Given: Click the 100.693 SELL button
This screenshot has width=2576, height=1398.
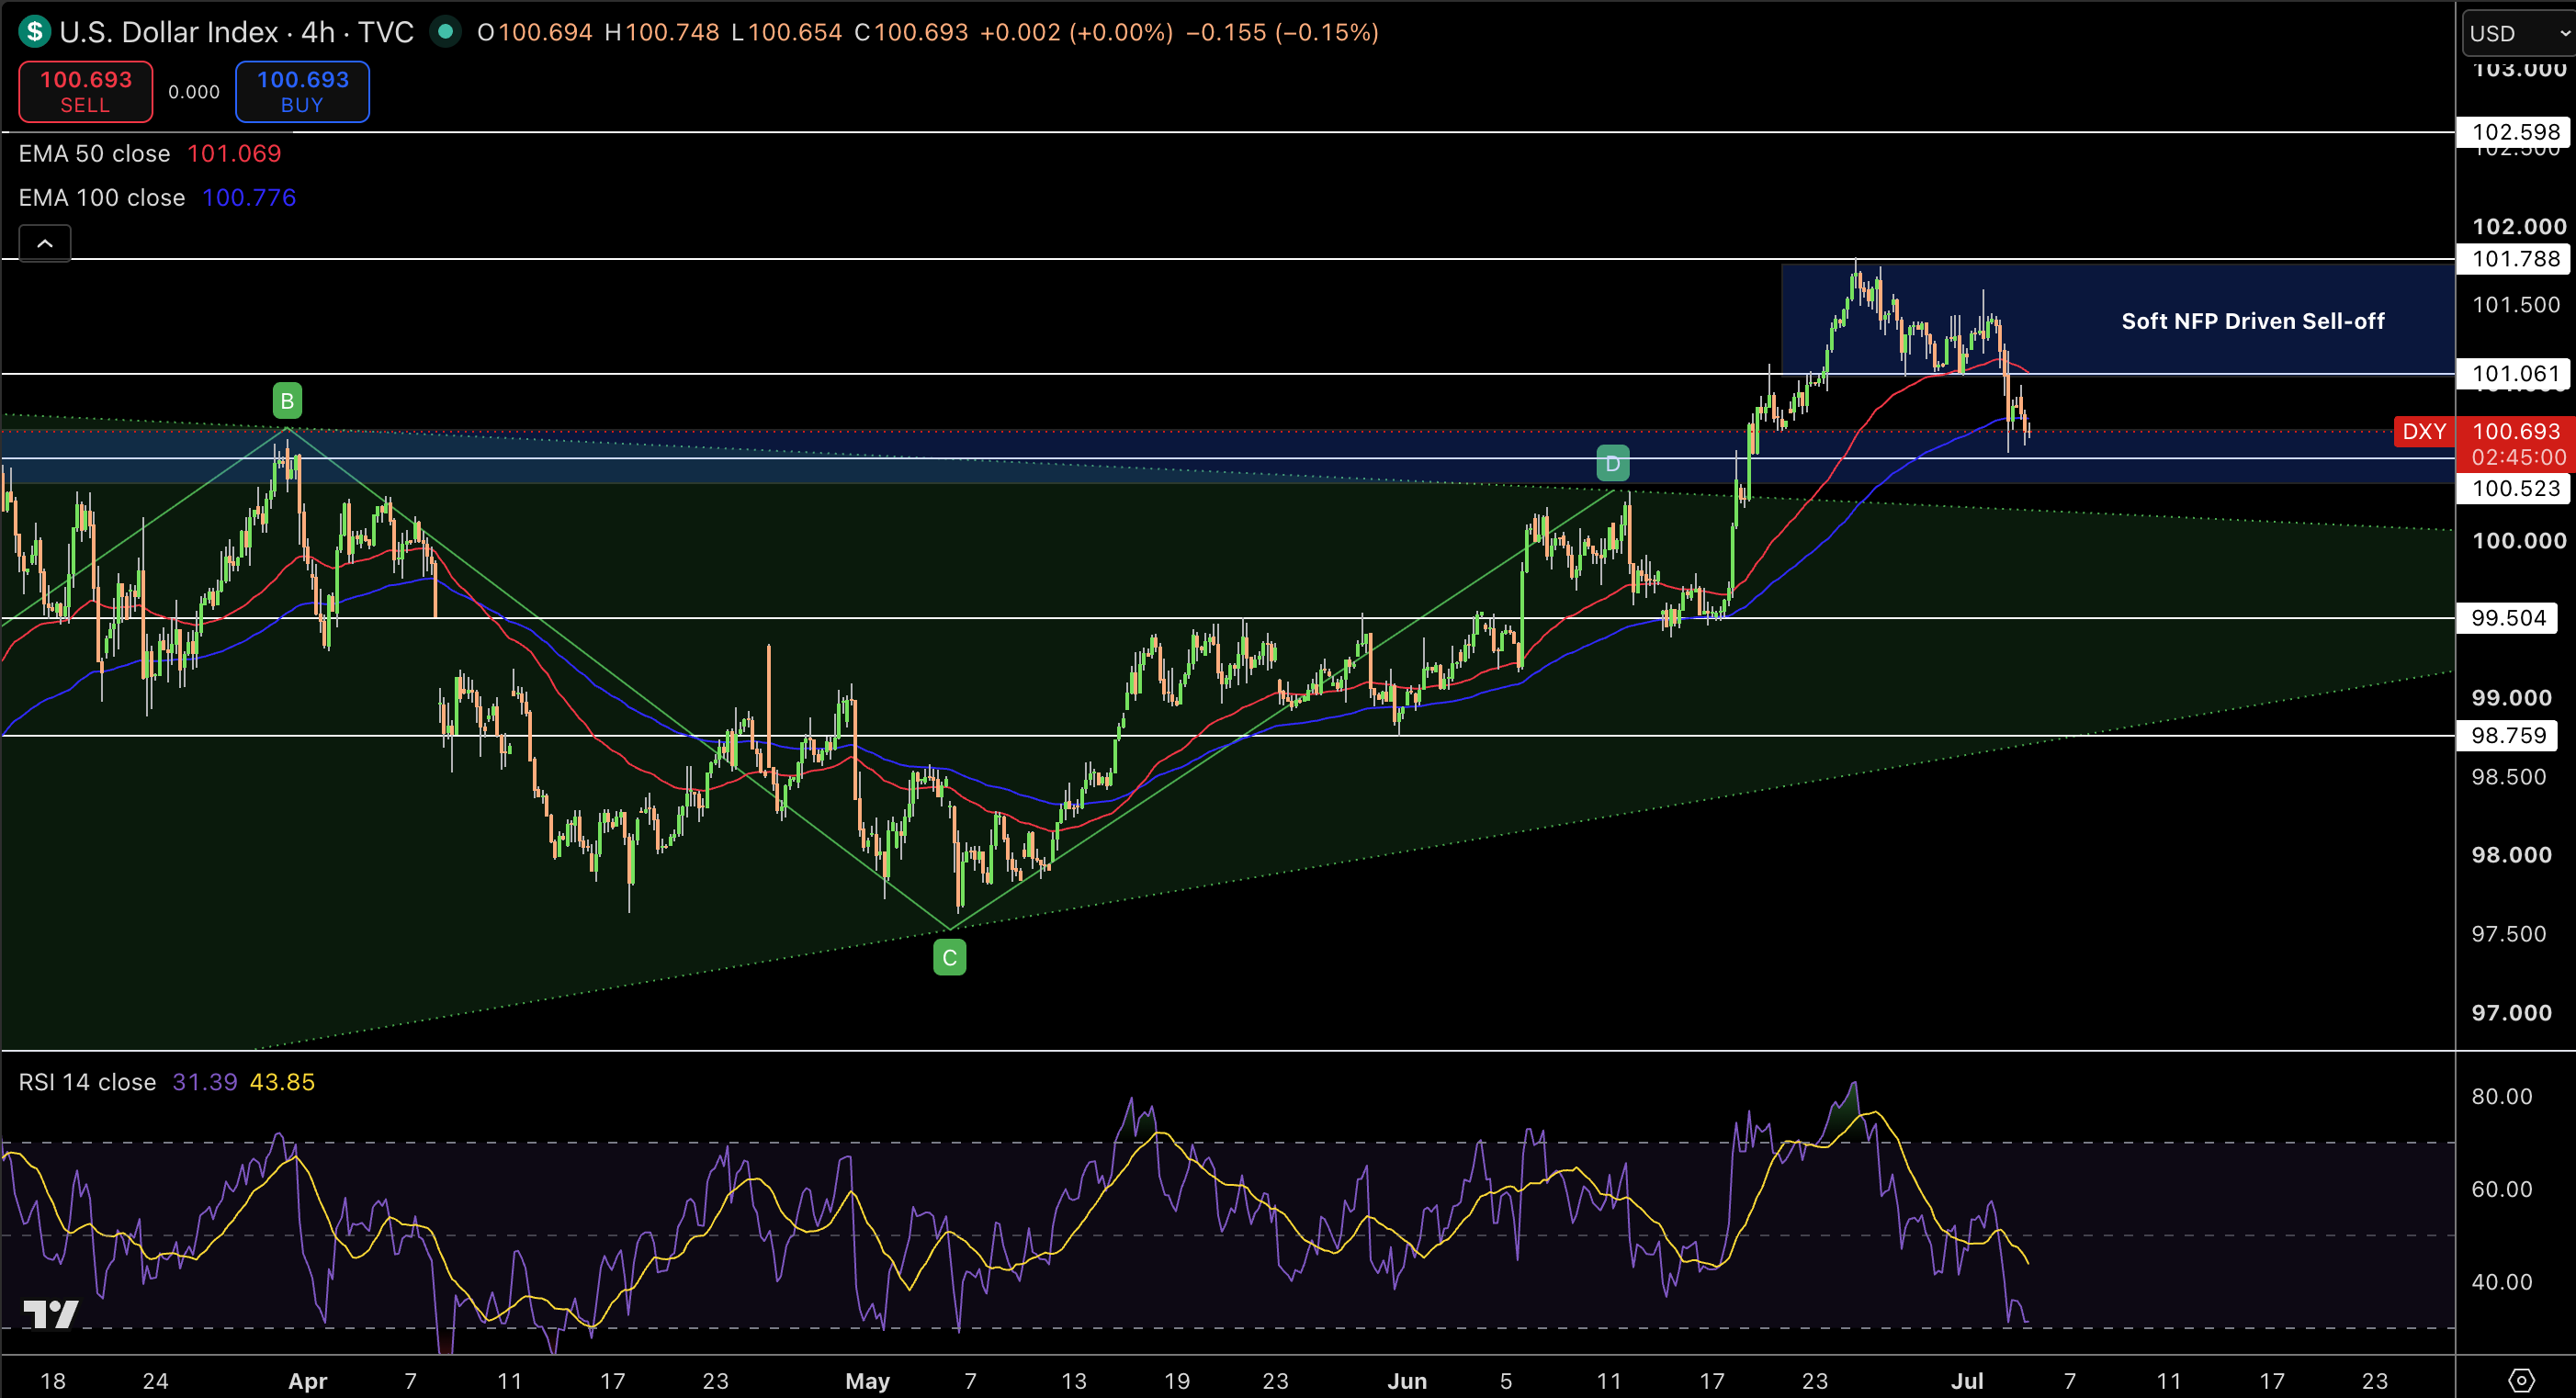Looking at the screenshot, I should click(x=86, y=92).
